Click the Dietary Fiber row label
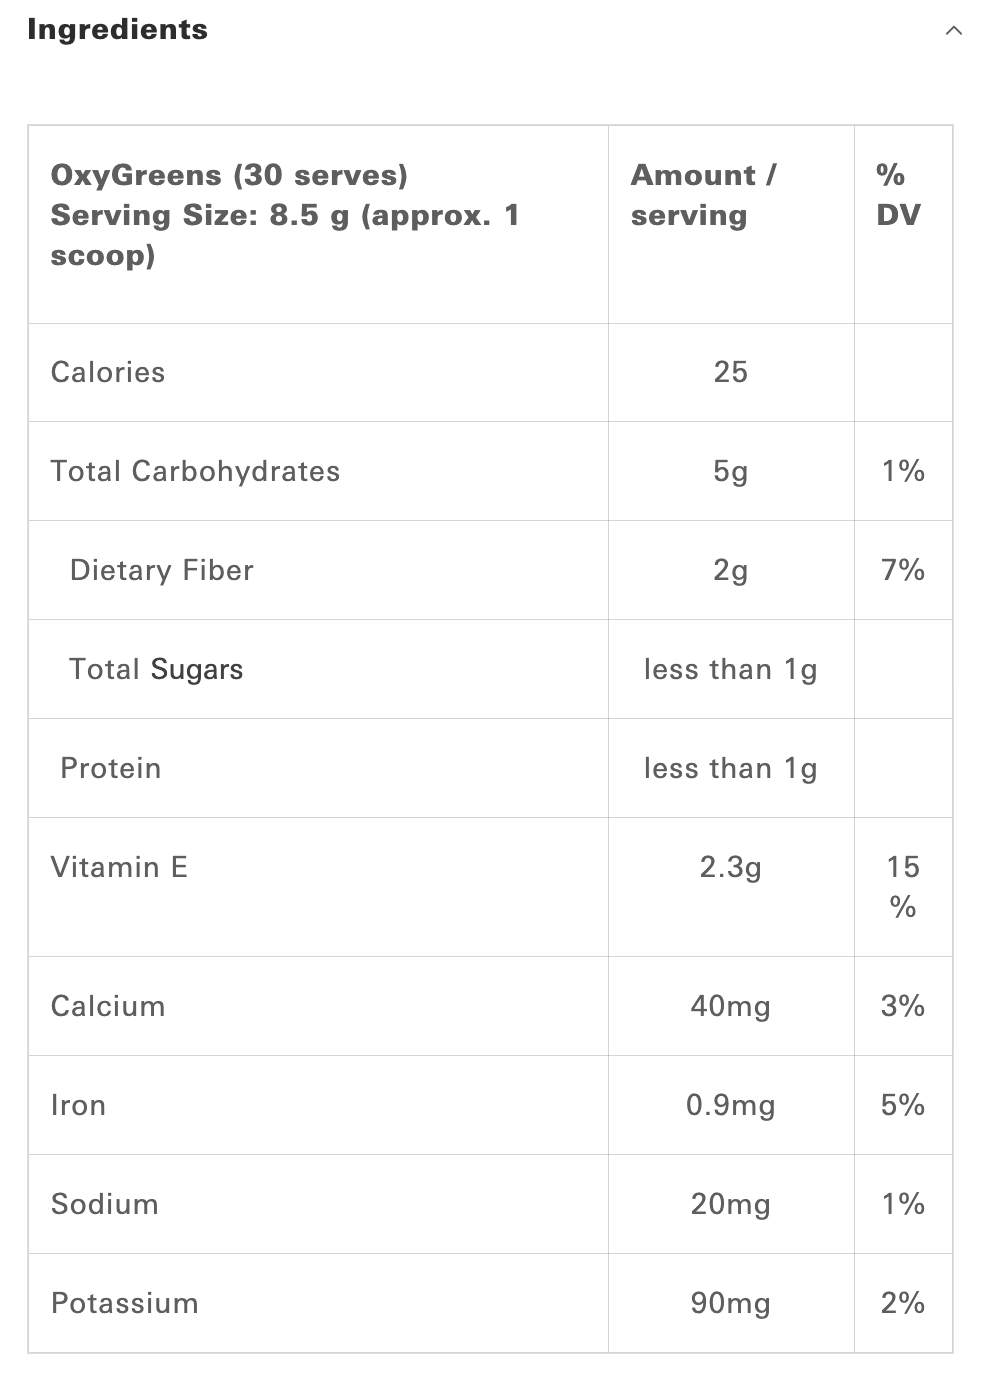 click(161, 570)
